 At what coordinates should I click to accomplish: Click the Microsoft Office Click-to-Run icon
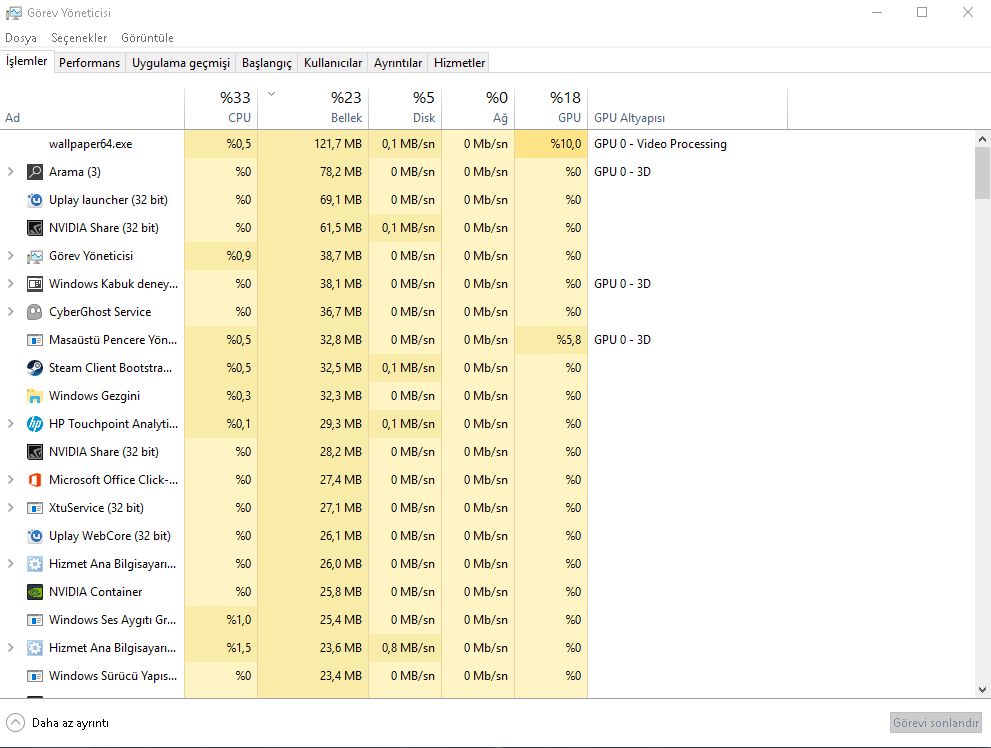(35, 480)
